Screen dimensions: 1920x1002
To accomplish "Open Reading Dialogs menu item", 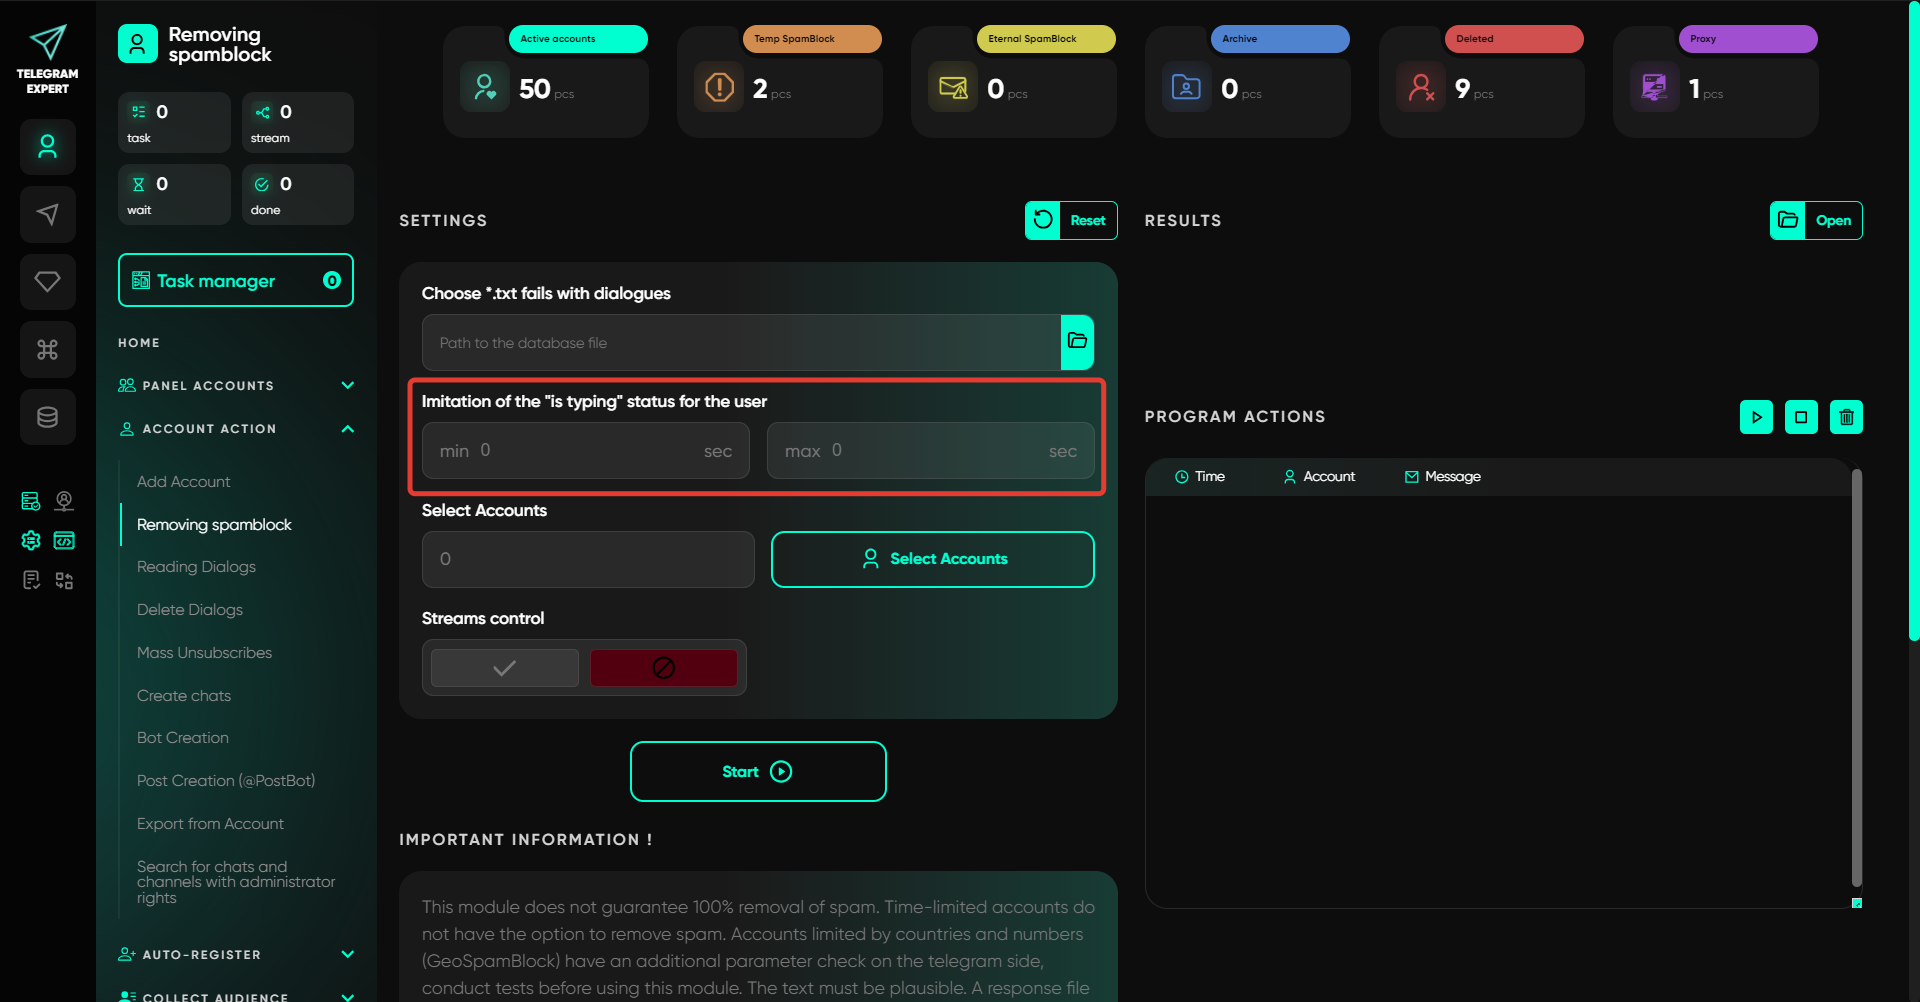I will [x=196, y=567].
